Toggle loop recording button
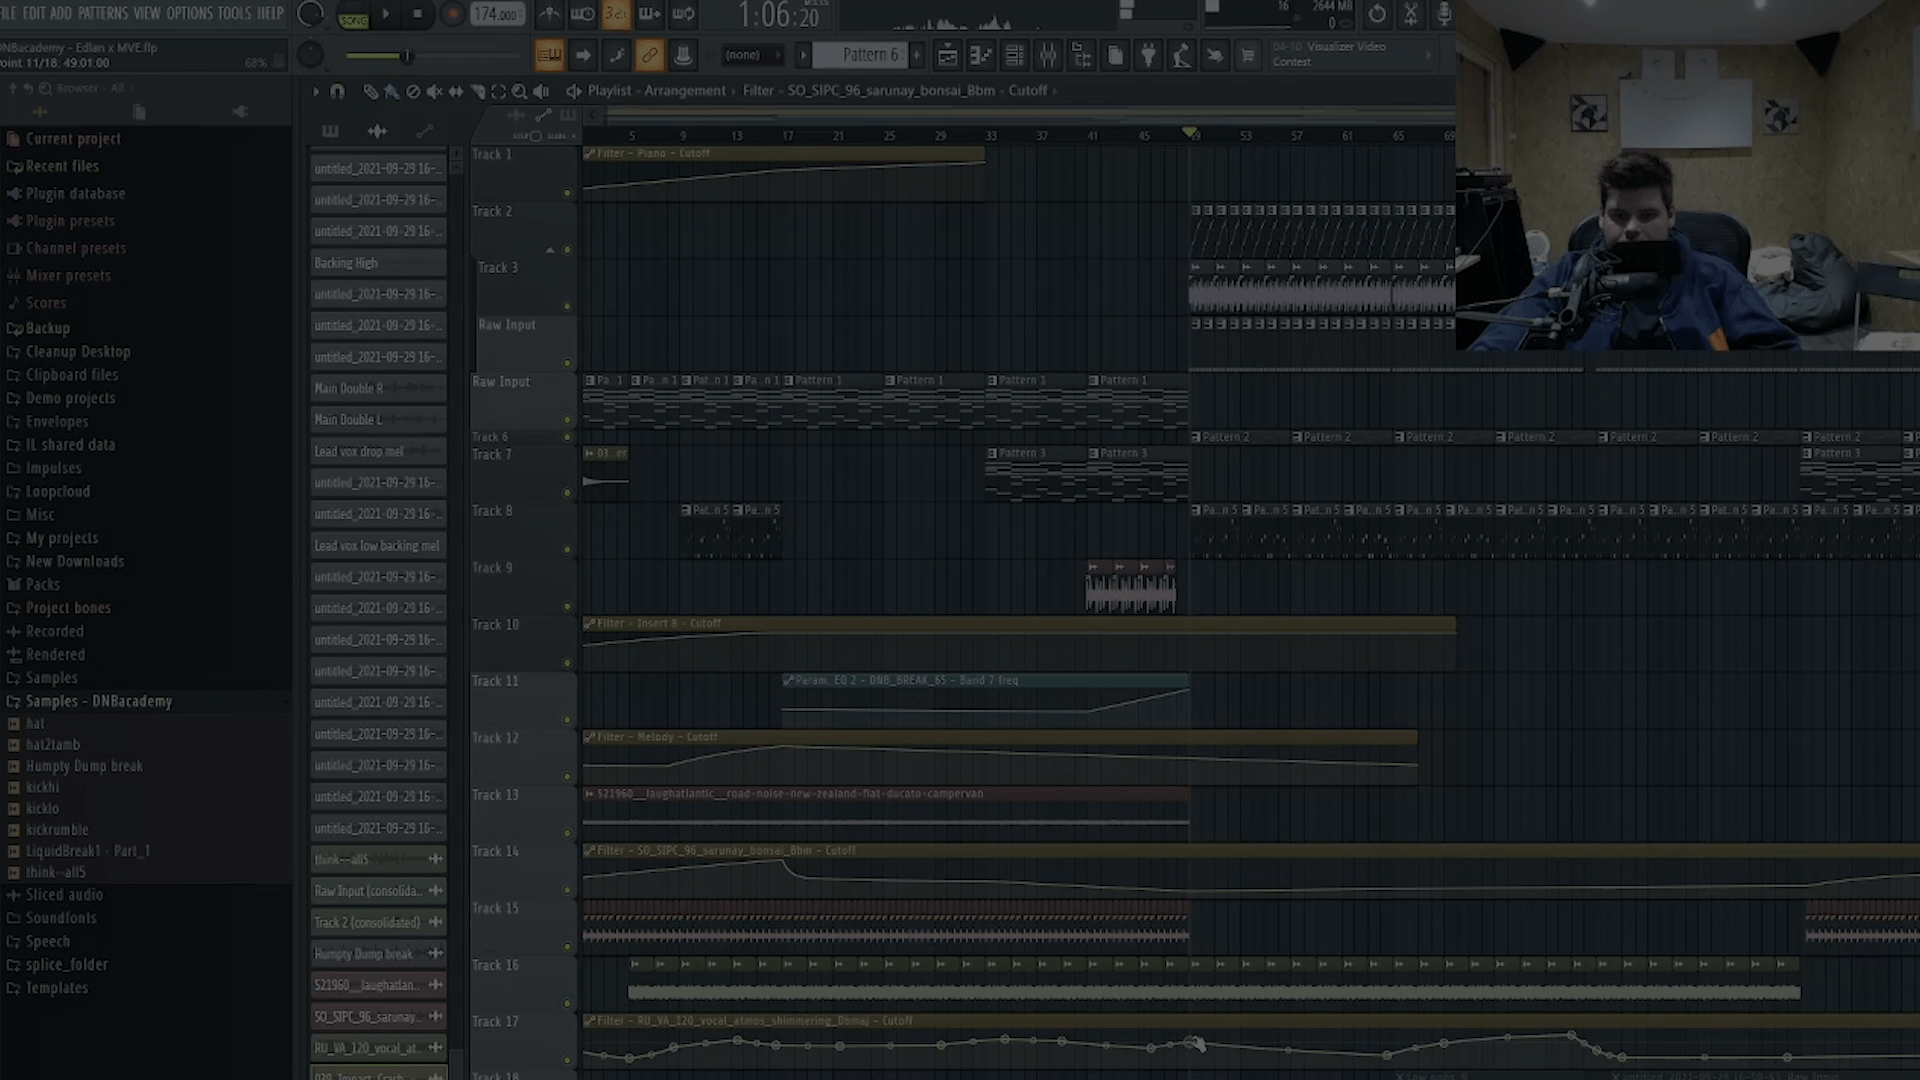Image resolution: width=1920 pixels, height=1080 pixels. (x=684, y=14)
